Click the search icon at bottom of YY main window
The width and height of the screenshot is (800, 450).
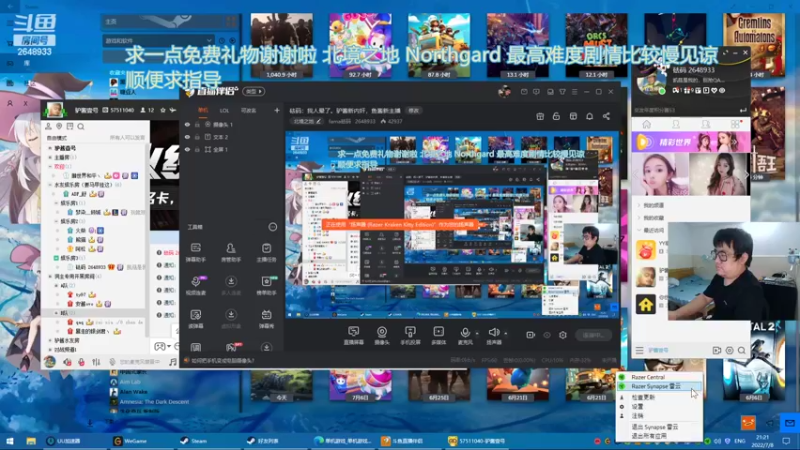coord(741,351)
